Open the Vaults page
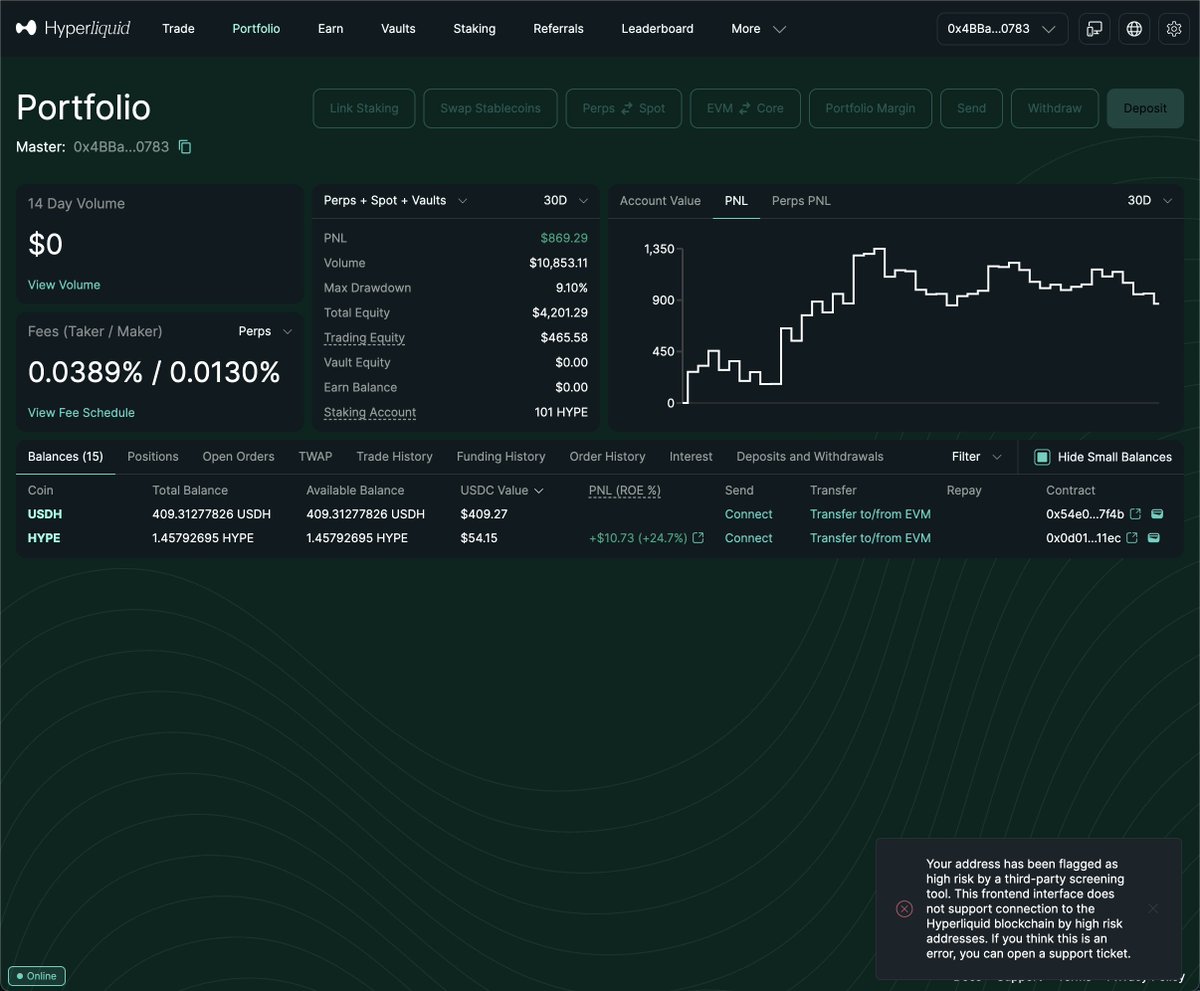The width and height of the screenshot is (1200, 991). coord(398,29)
